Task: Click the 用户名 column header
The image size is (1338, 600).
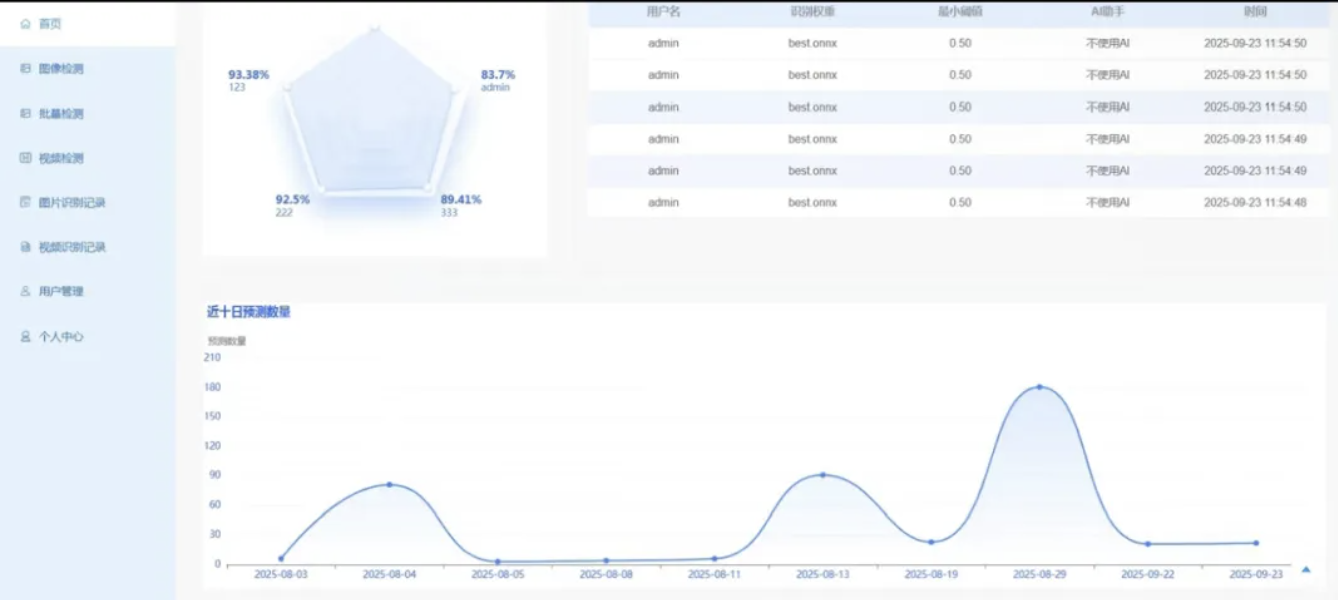Action: coord(663,12)
